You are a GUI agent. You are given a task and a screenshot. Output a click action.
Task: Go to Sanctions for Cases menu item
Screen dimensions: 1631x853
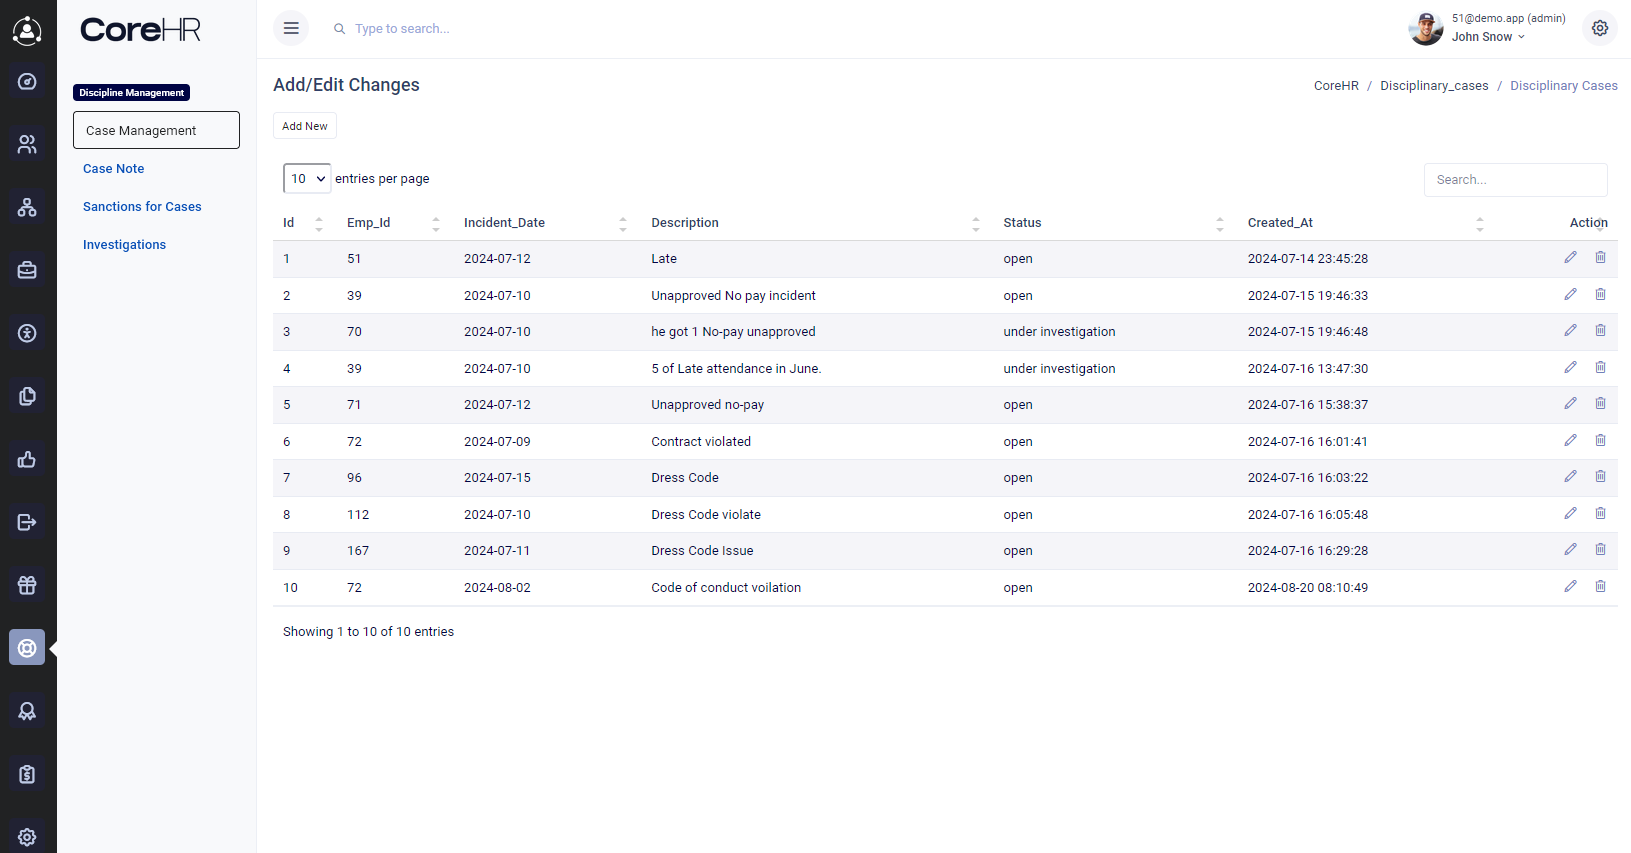[142, 207]
